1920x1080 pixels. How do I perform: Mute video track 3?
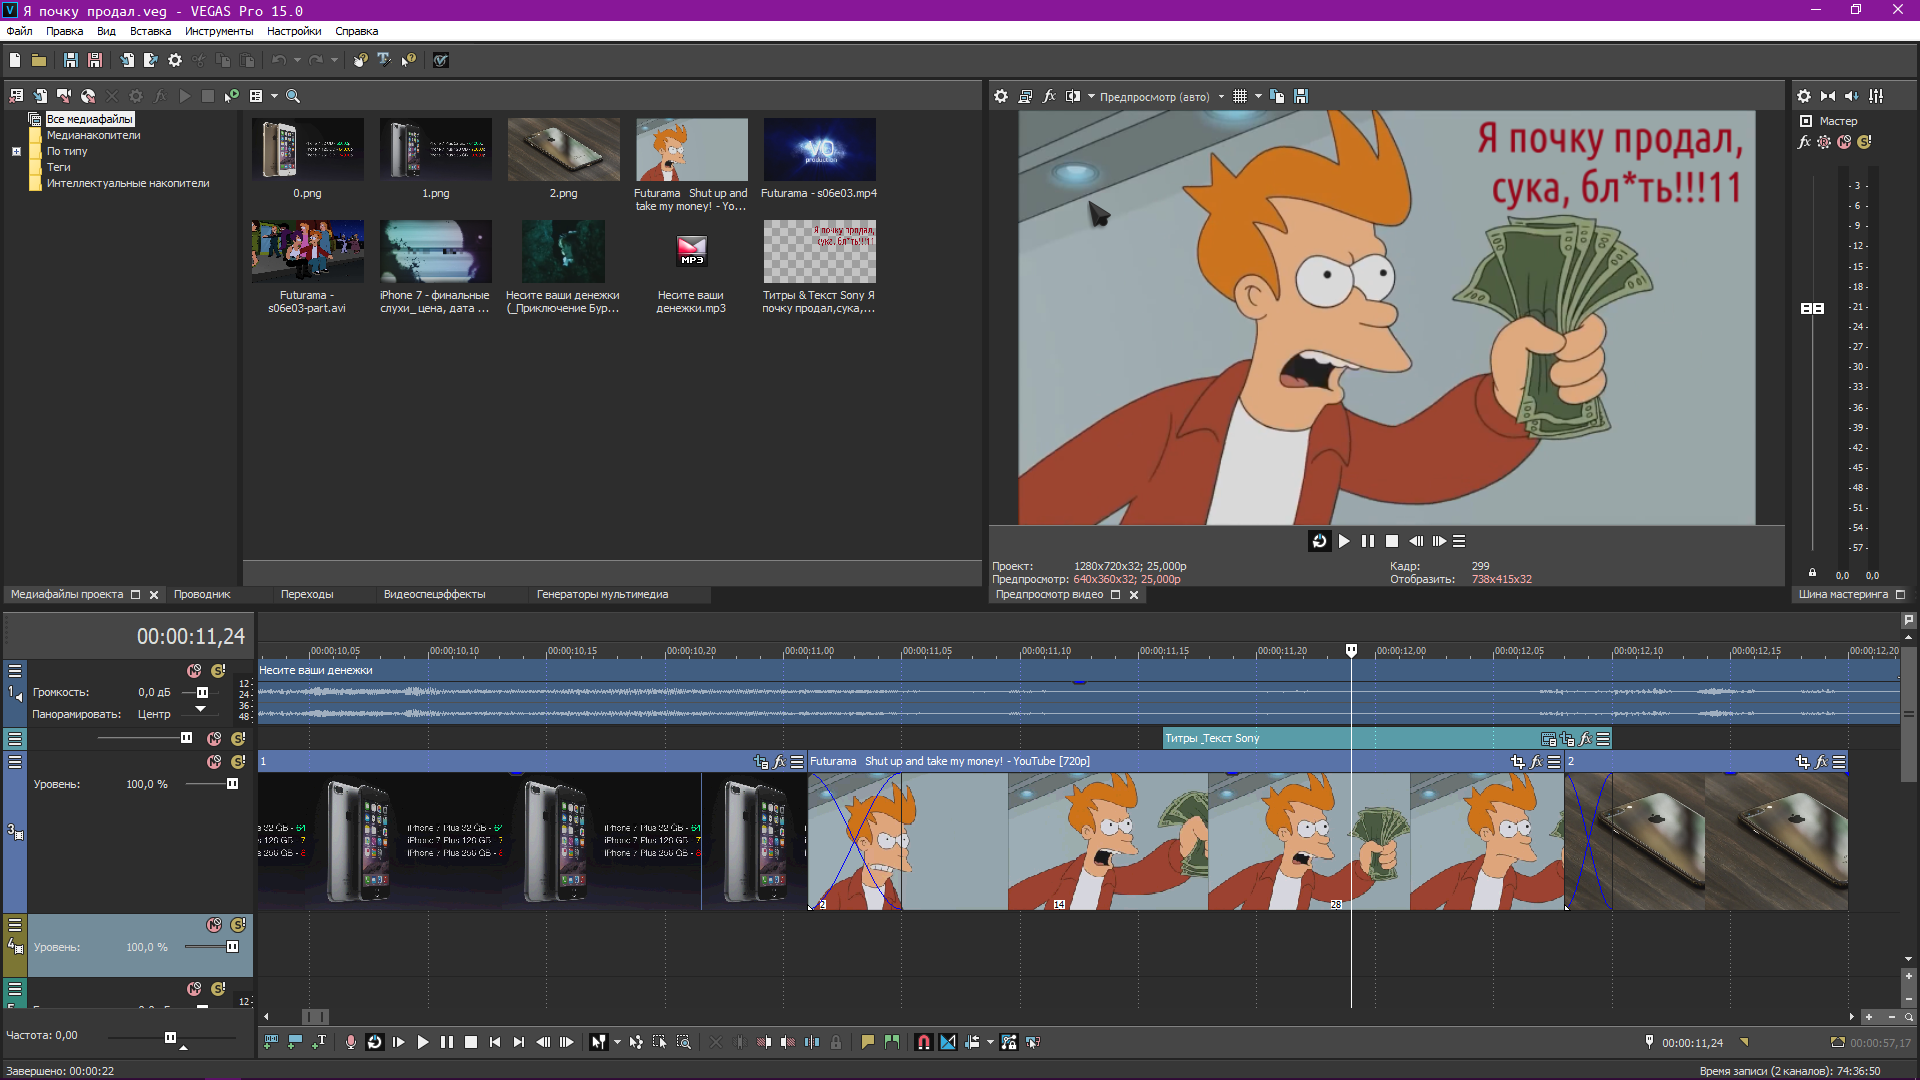214,762
